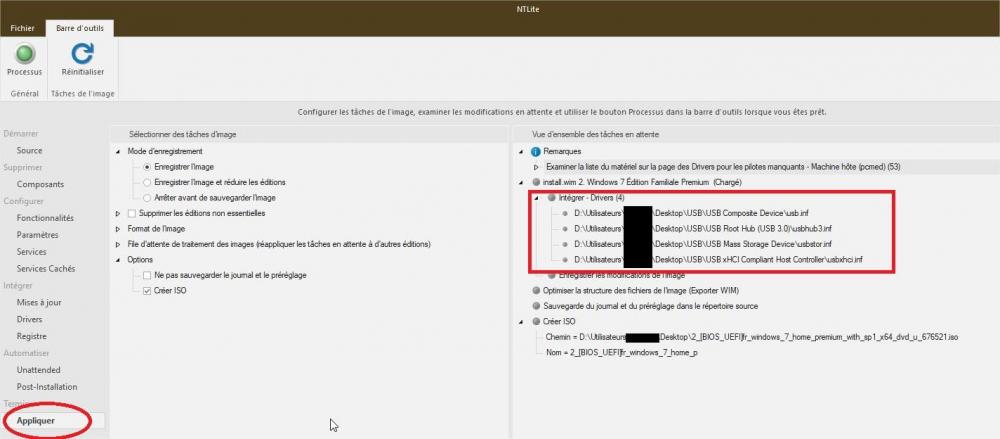This screenshot has width=1000, height=439.
Task: Expand File d'attente de traitement section
Action: click(x=118, y=244)
